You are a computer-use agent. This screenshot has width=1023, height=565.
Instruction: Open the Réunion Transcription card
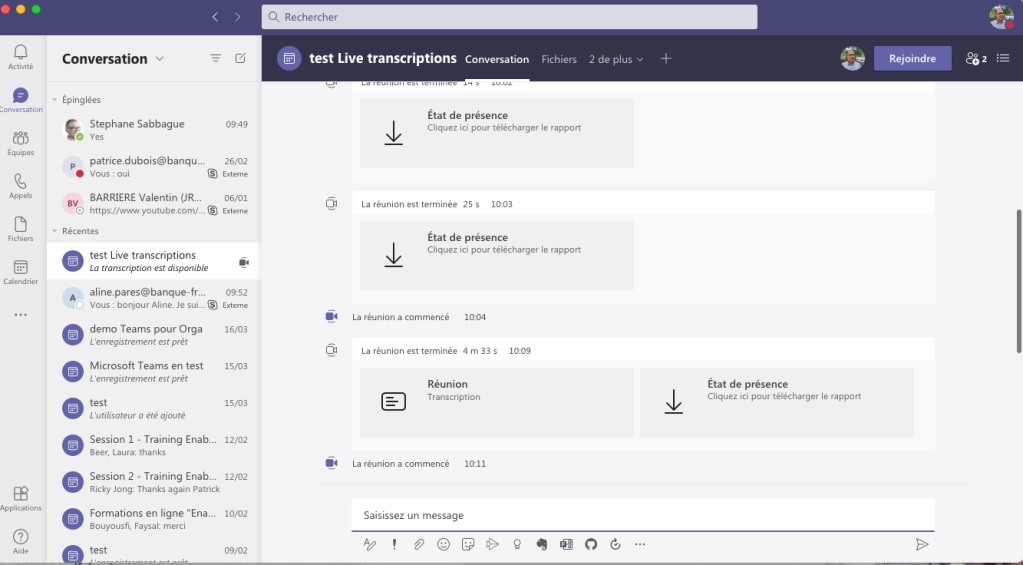tap(496, 402)
